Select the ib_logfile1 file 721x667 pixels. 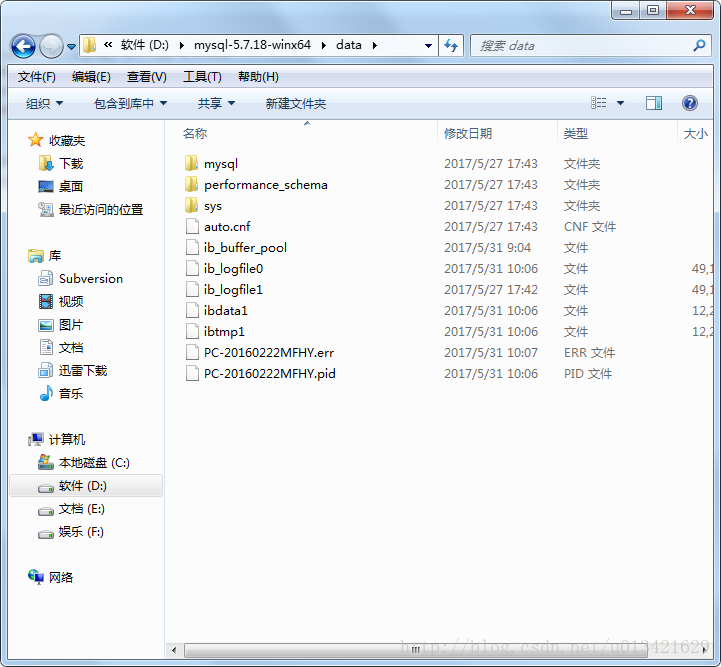click(x=233, y=290)
